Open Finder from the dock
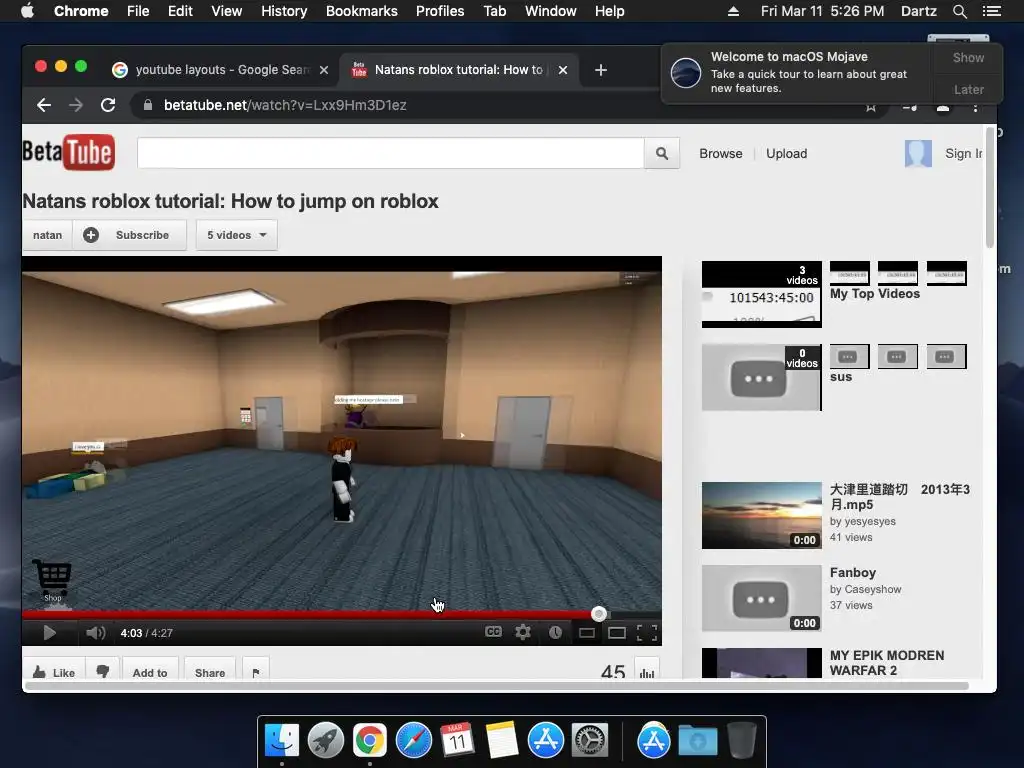 (x=282, y=741)
